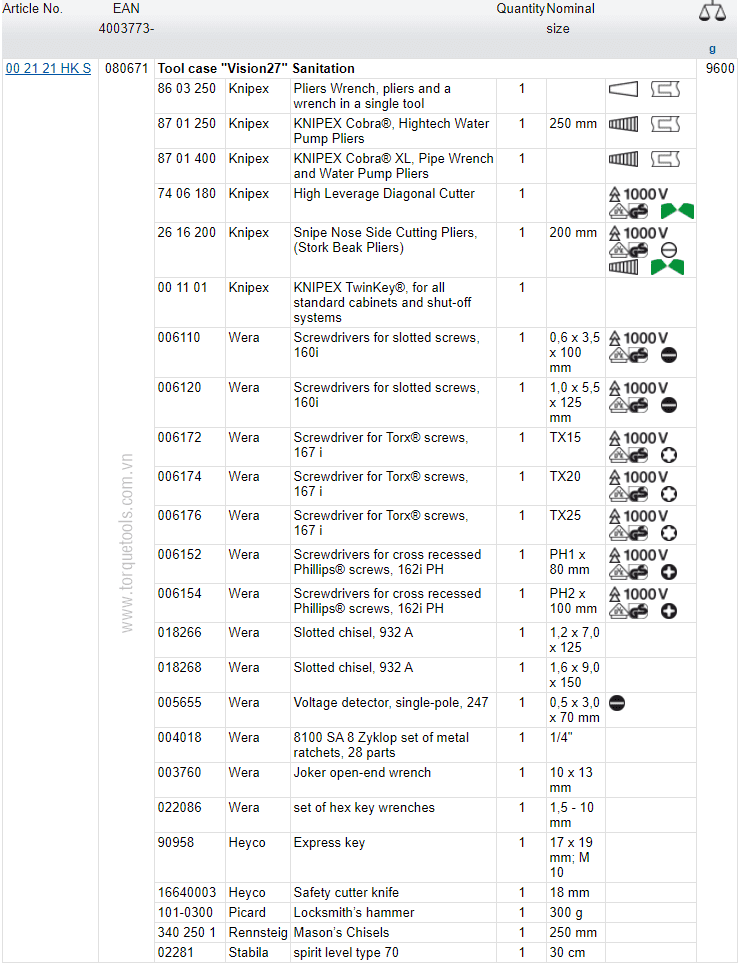Viewport: 739px width, 964px height.
Task: Click insulated symbols in 006176 row
Action: click(628, 533)
